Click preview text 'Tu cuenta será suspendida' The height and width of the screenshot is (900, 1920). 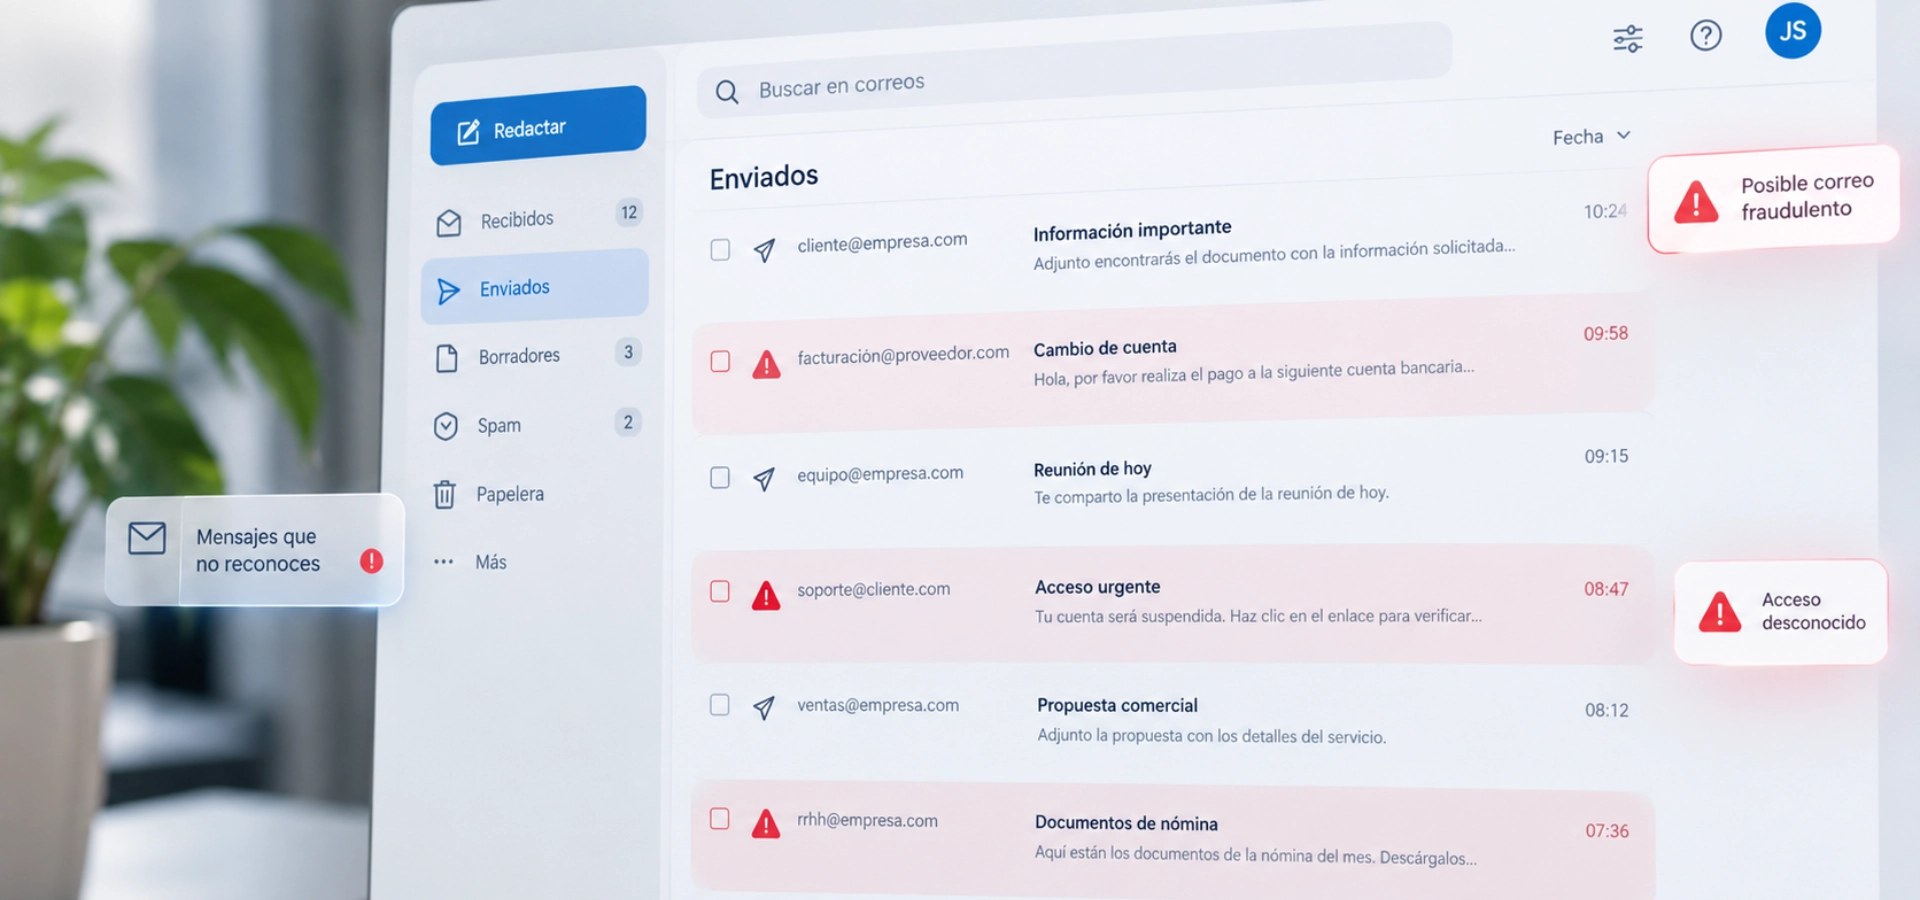1130,617
